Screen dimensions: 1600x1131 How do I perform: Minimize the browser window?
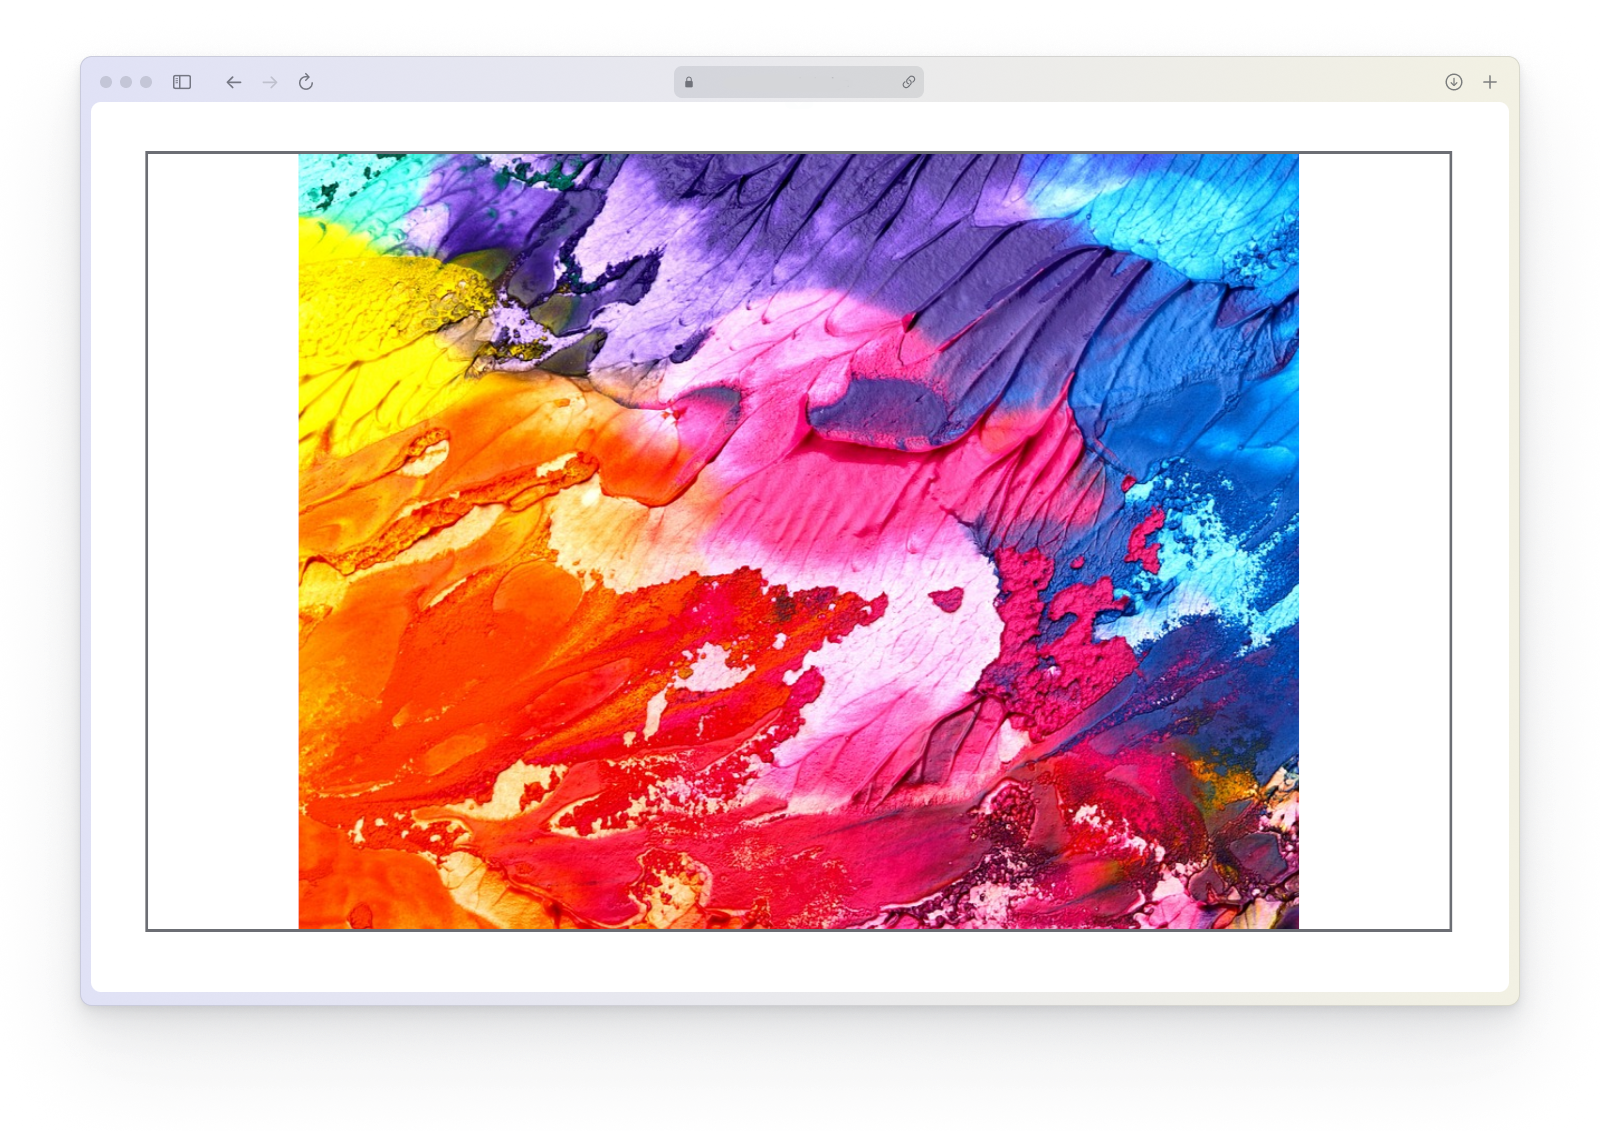pos(126,82)
